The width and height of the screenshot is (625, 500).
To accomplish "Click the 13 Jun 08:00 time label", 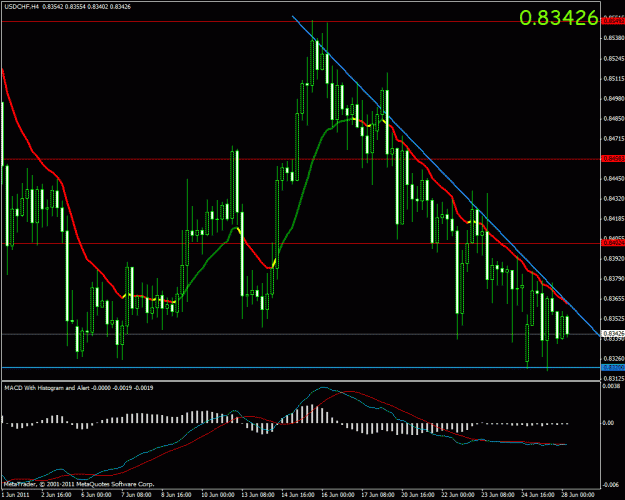I will pos(256,495).
